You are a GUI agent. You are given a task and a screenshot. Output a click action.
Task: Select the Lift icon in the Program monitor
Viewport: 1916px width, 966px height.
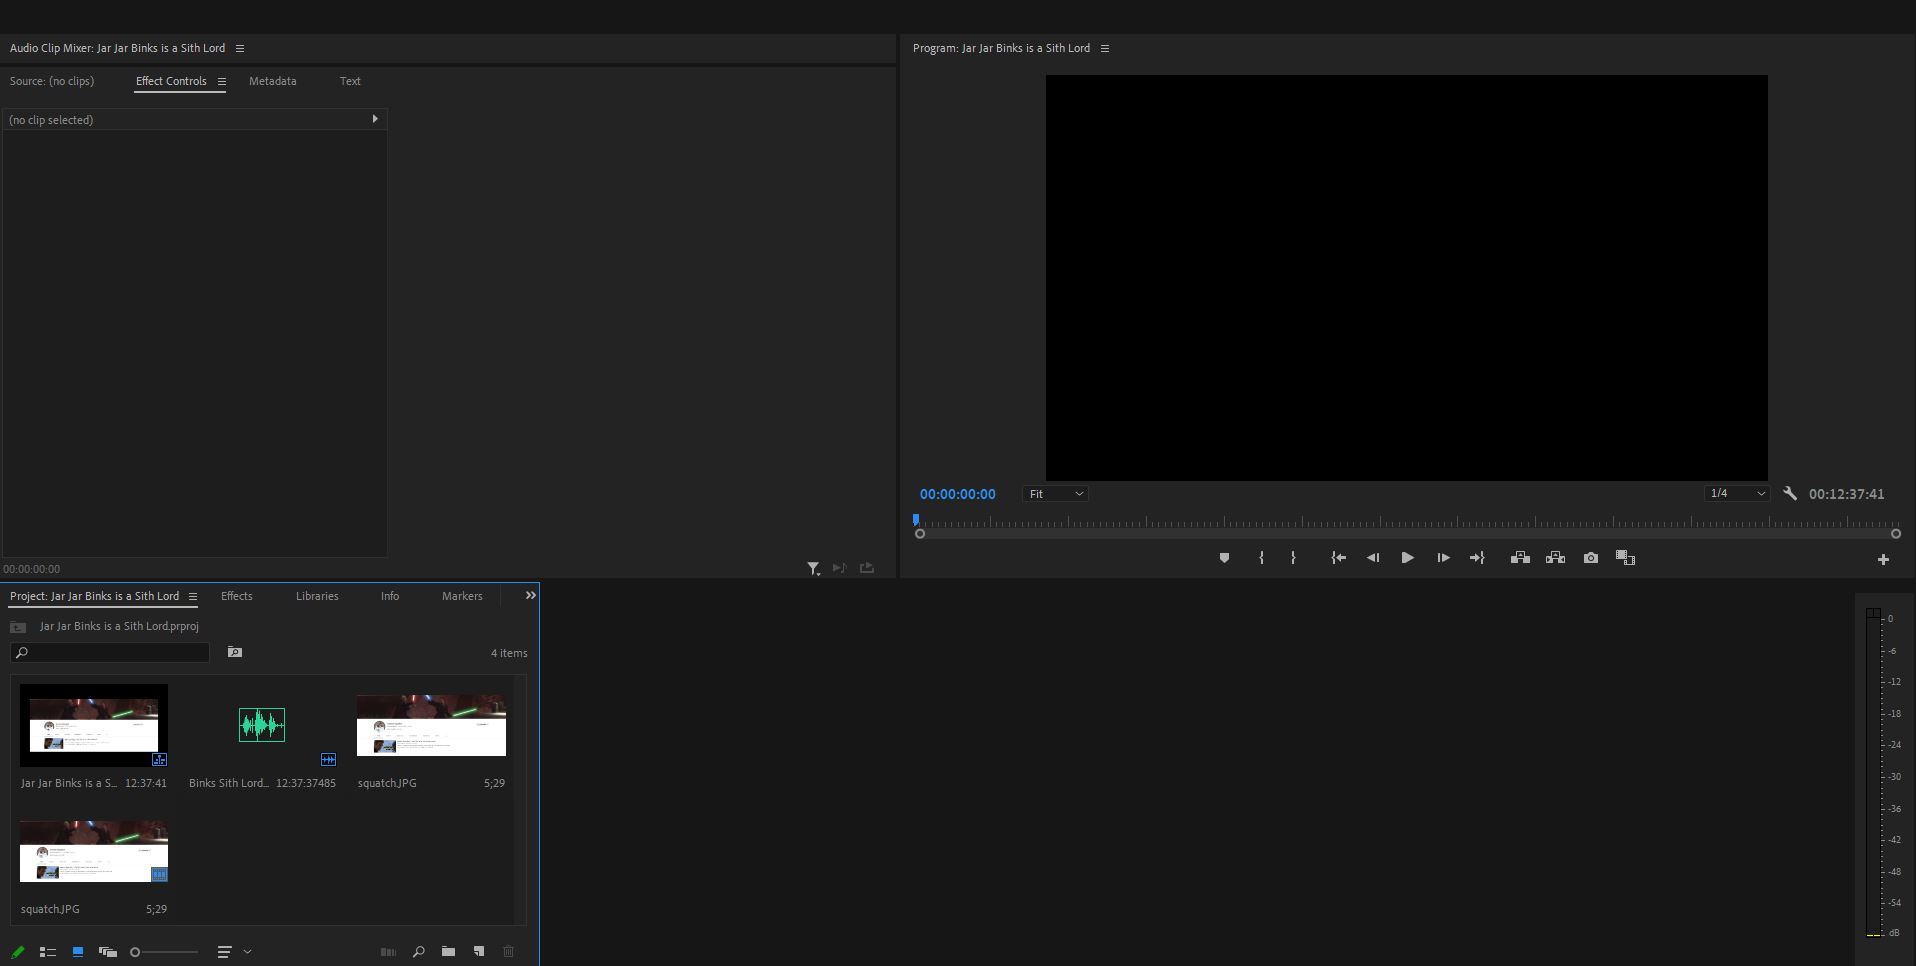coord(1519,558)
